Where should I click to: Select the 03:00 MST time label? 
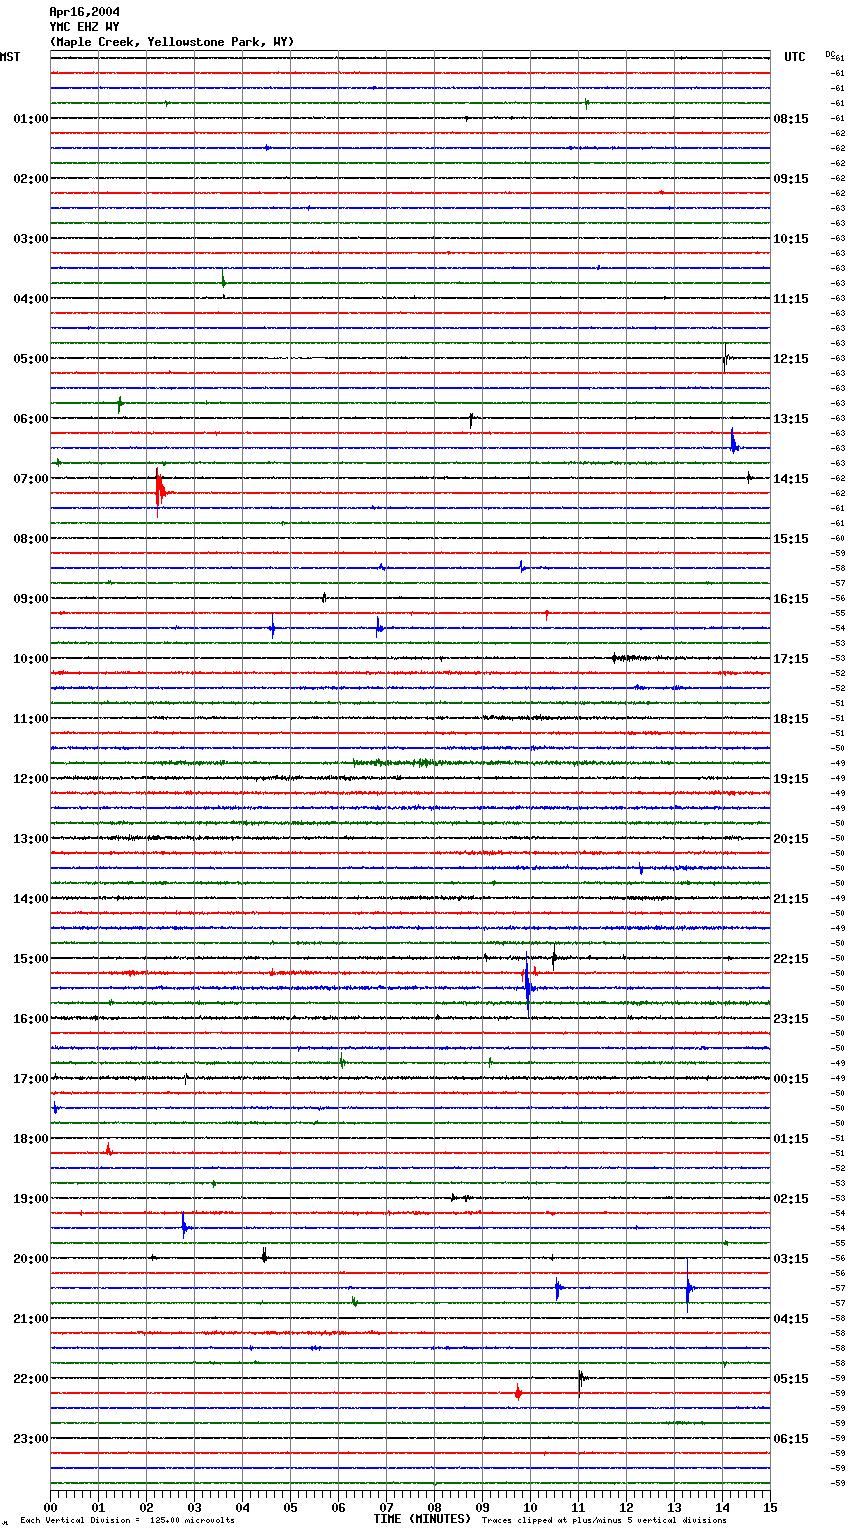click(x=30, y=239)
